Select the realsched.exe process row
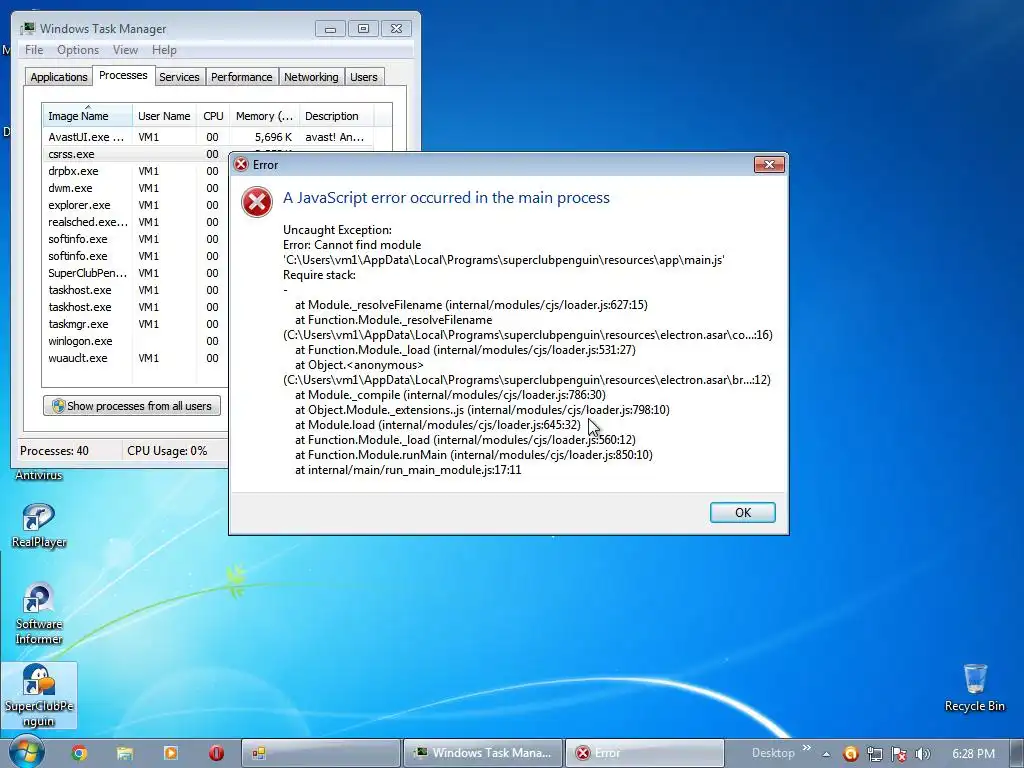Image resolution: width=1024 pixels, height=768 pixels. 136,222
